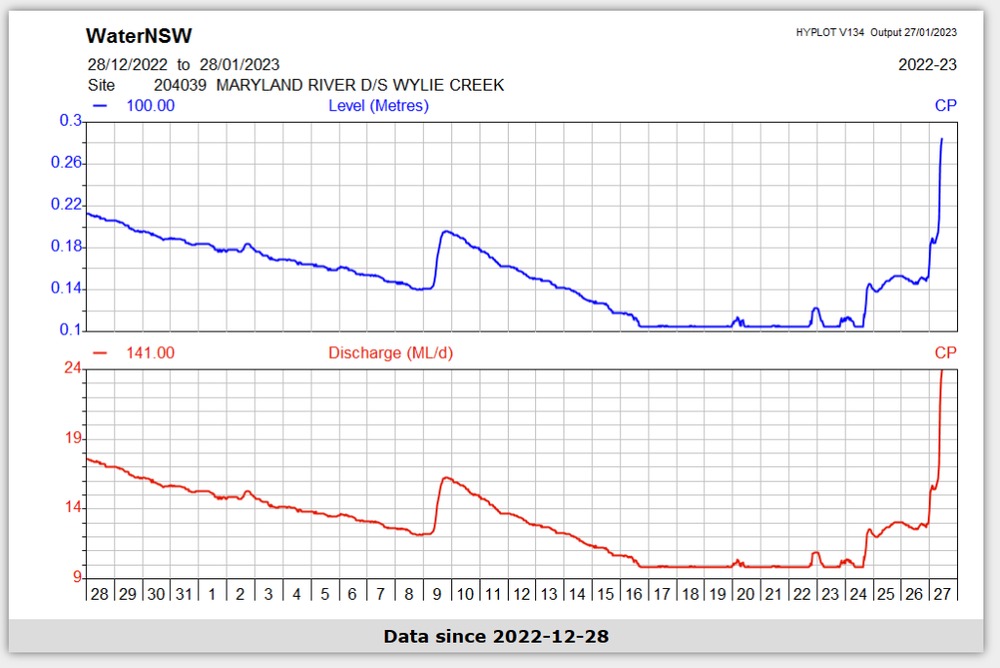Click the blue CP label on level chart
The height and width of the screenshot is (668, 1000).
pos(945,105)
